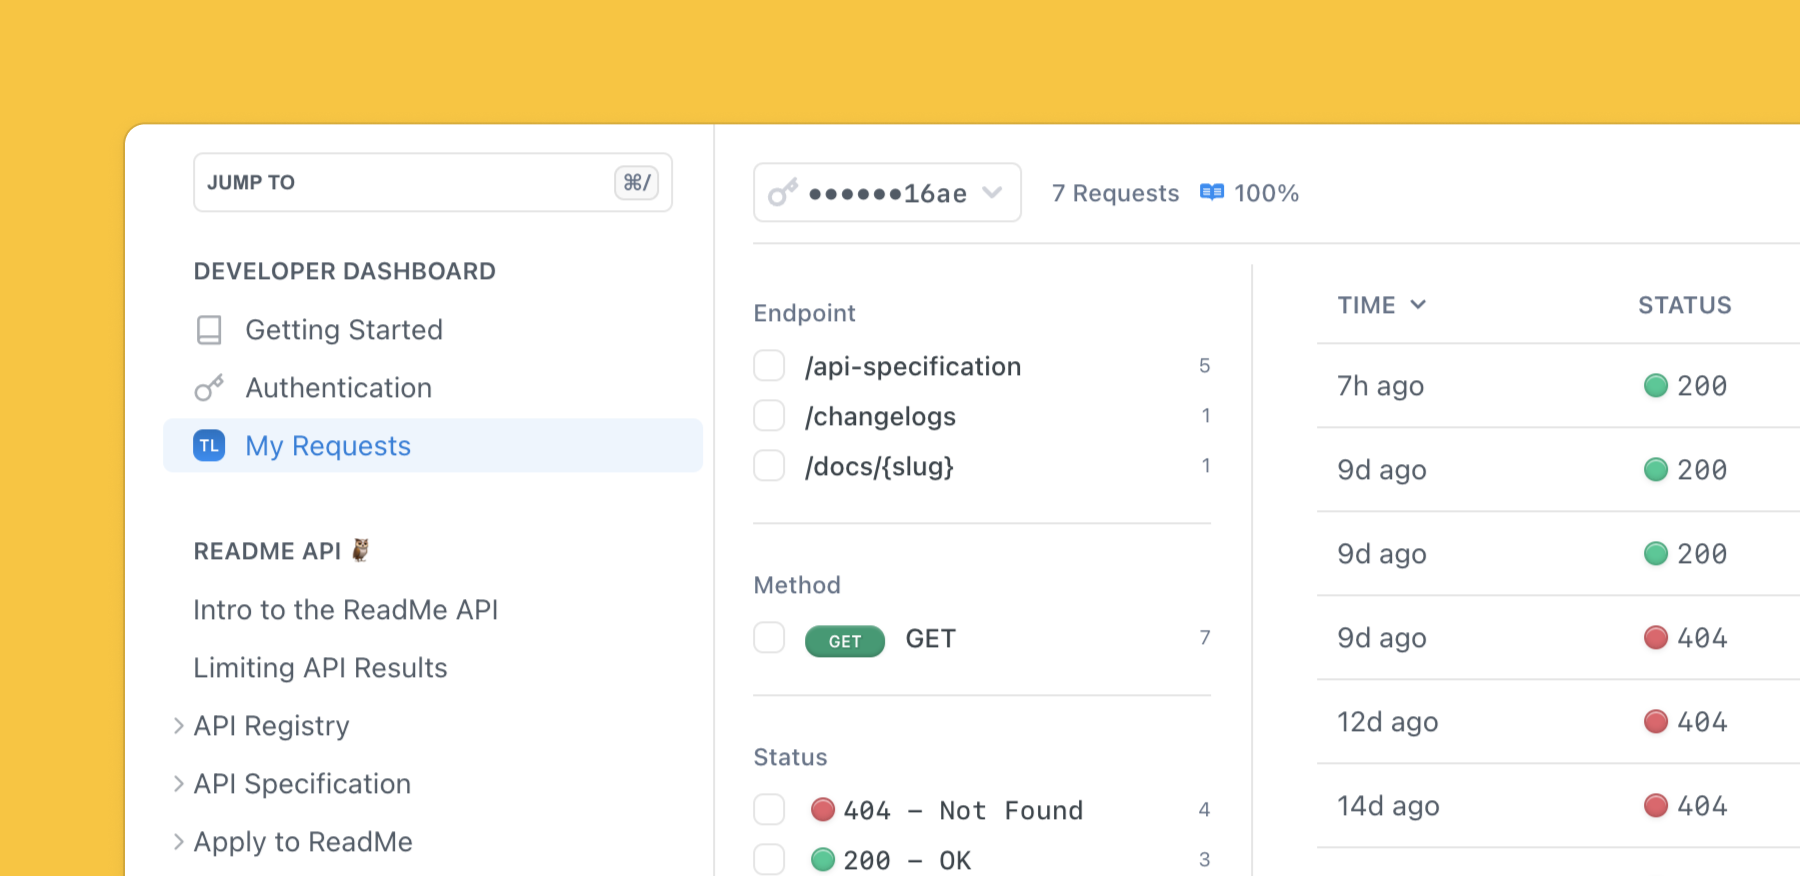Click the key icon in API key selector
Image resolution: width=1800 pixels, height=876 pixels.
coord(783,192)
